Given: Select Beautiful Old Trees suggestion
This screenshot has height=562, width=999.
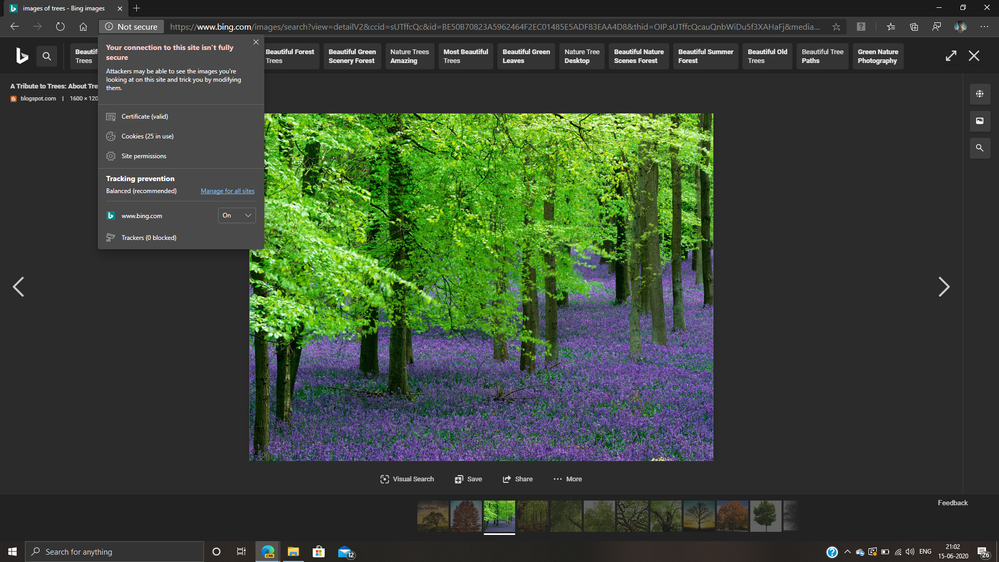Looking at the screenshot, I should [767, 56].
